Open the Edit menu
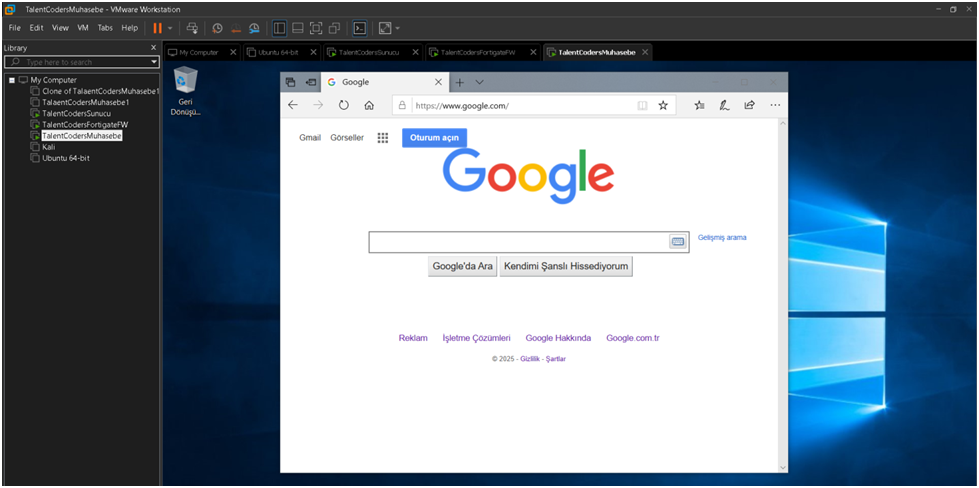This screenshot has height=488, width=979. tap(36, 28)
